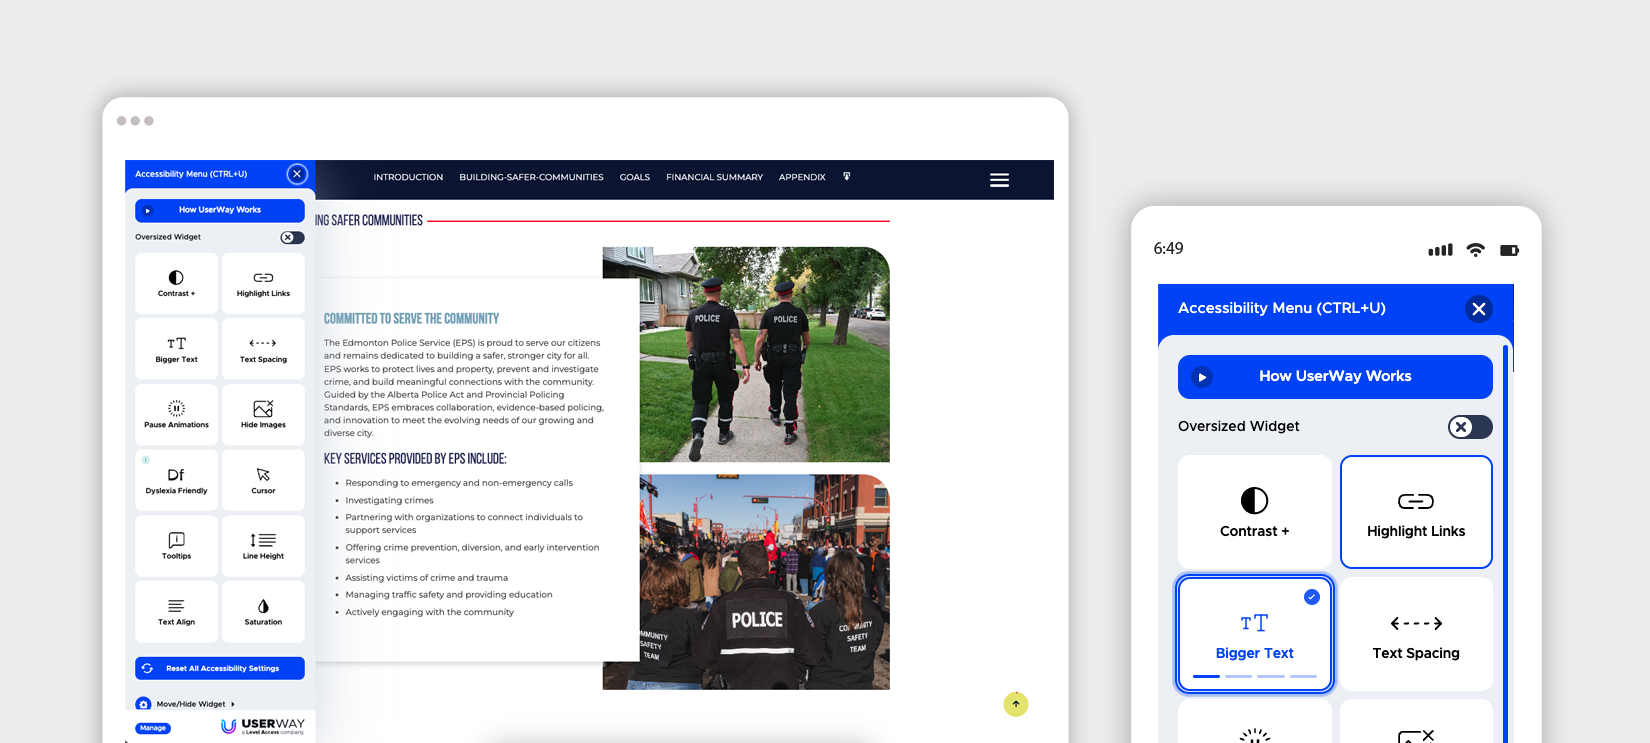Screen dimensions: 1650x743
Task: Open INTRODUCTION in the site navigation
Action: pyautogui.click(x=408, y=177)
